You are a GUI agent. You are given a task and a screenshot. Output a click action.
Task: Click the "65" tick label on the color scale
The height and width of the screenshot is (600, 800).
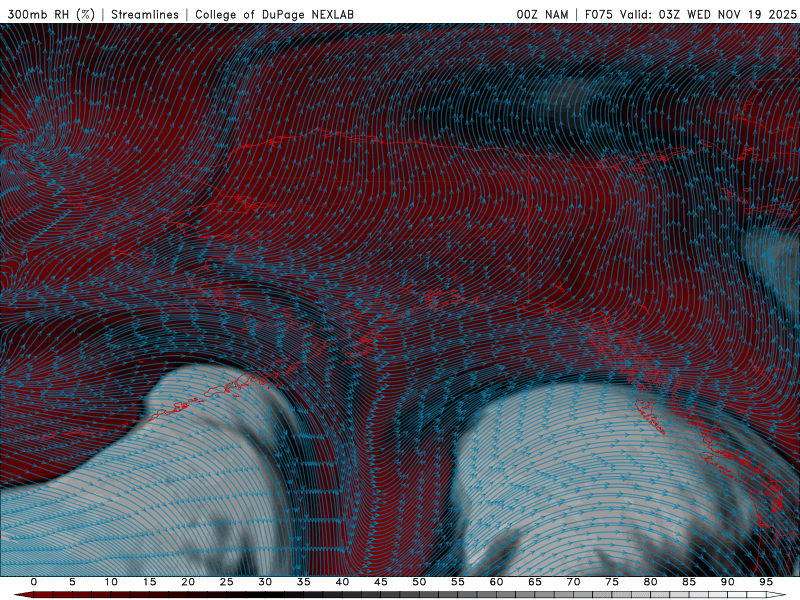535,582
